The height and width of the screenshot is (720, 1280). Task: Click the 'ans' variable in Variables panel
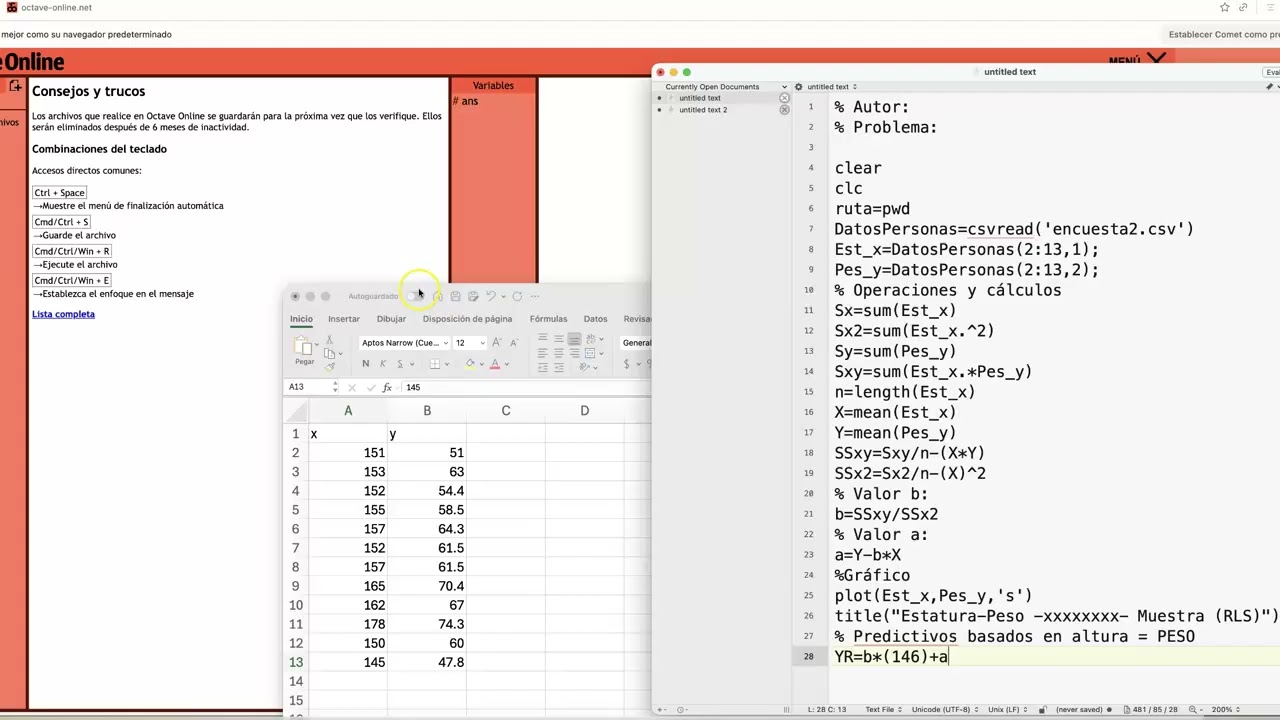coord(469,101)
